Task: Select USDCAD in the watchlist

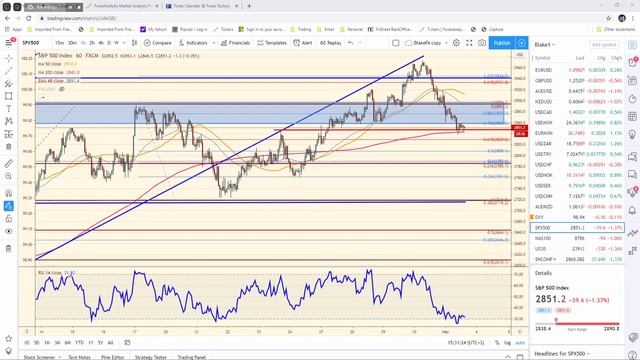Action: (x=578, y=112)
